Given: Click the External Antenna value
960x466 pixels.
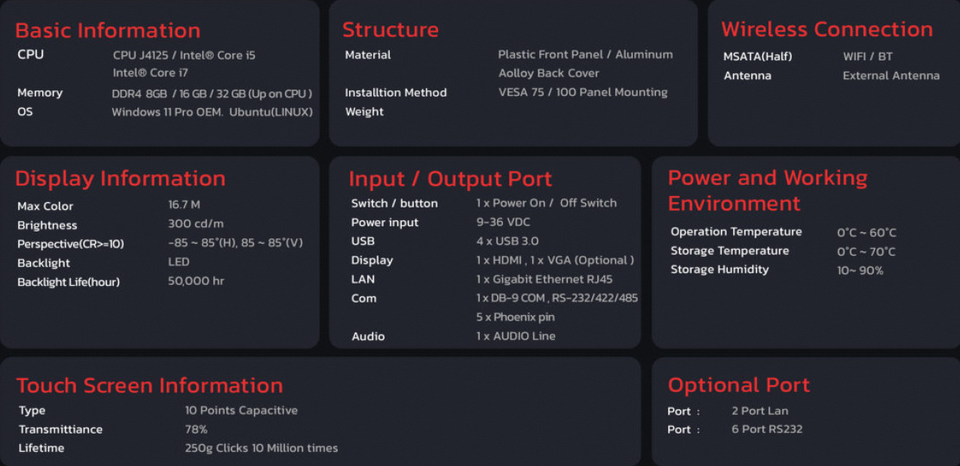Looking at the screenshot, I should (x=891, y=75).
